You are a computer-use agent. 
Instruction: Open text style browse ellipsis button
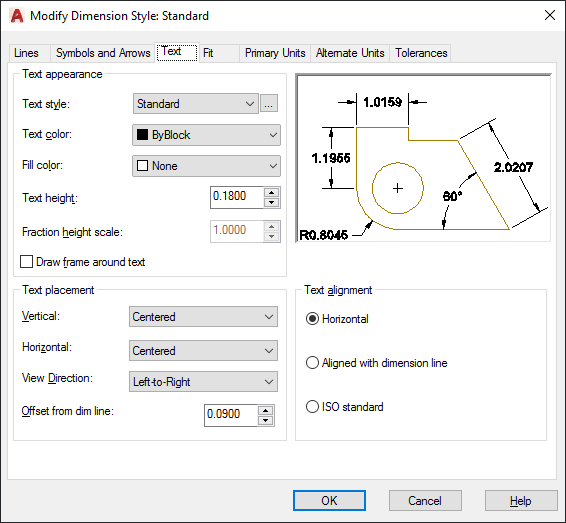point(269,104)
